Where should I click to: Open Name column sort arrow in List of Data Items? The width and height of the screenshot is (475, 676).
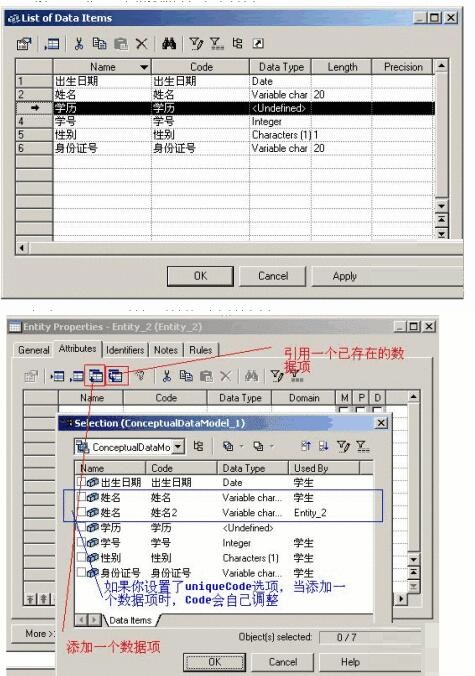(144, 67)
